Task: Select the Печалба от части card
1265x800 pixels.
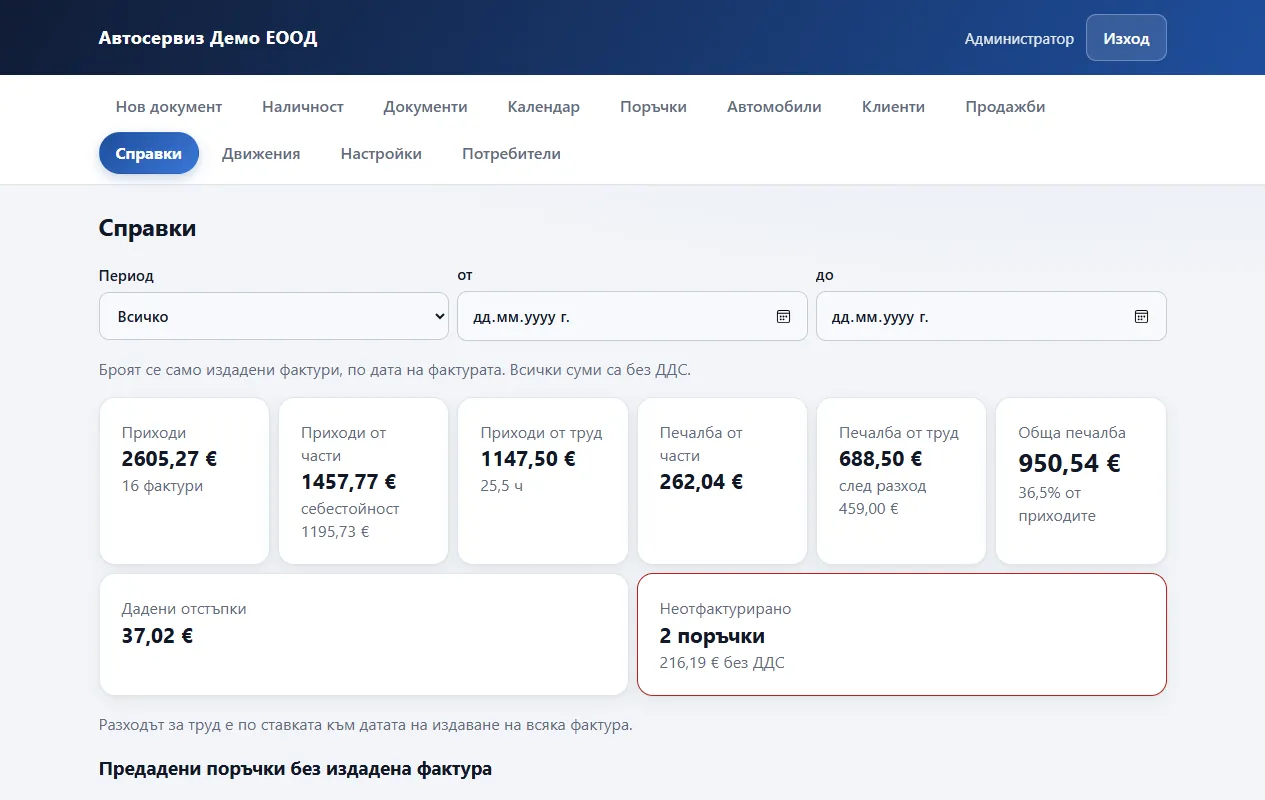Action: [722, 481]
